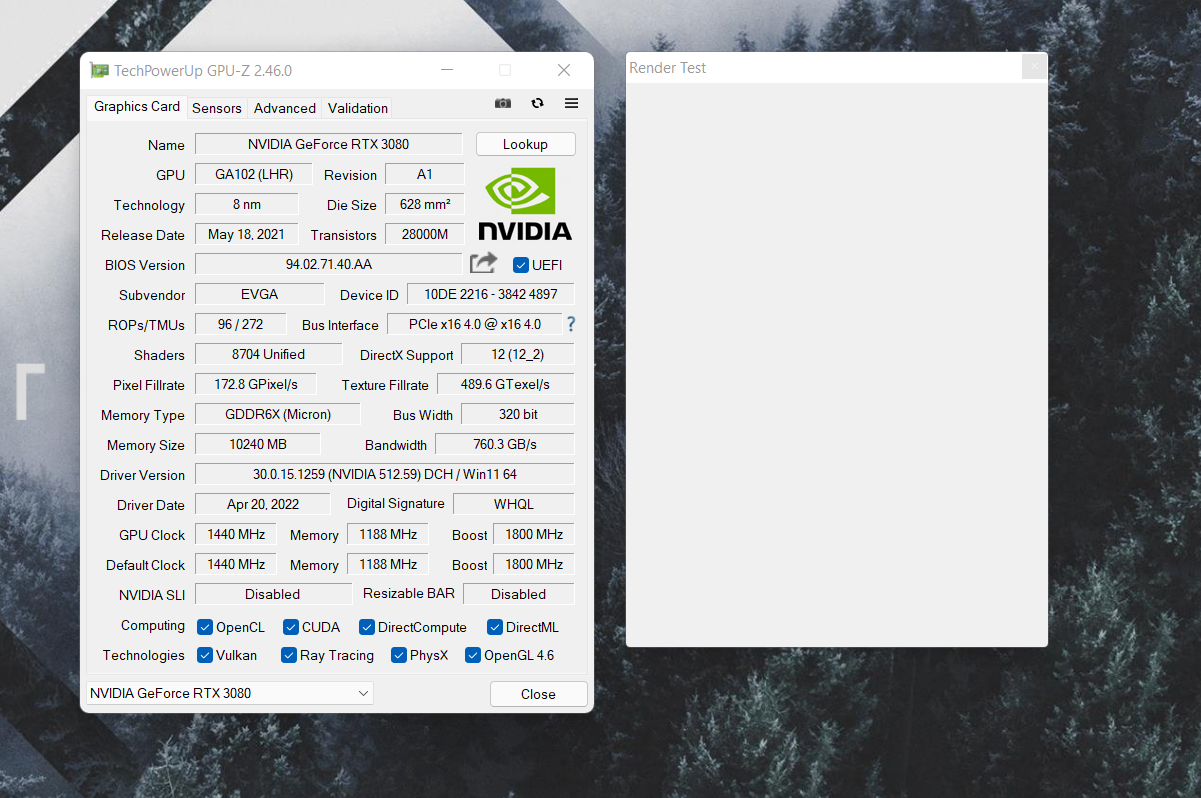Click the Memory Type field GDDR6X (Micron)

pyautogui.click(x=279, y=414)
